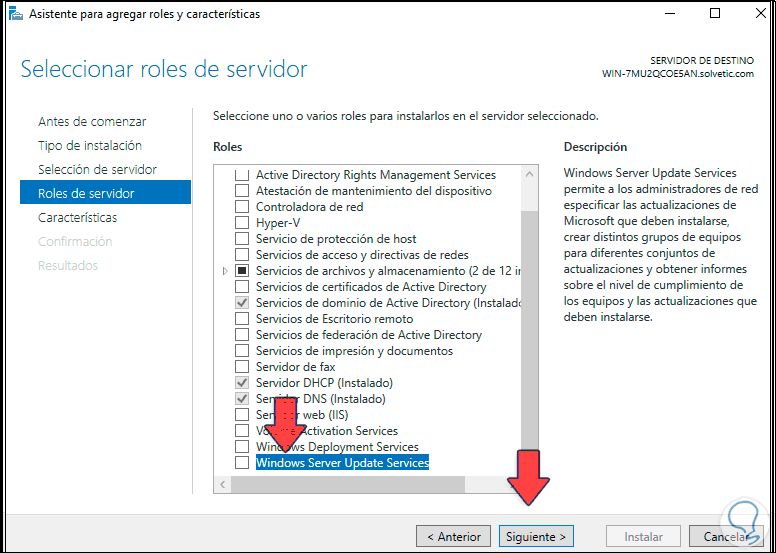
Task: Check the Servidor web (IIS) checkbox
Action: (x=242, y=414)
